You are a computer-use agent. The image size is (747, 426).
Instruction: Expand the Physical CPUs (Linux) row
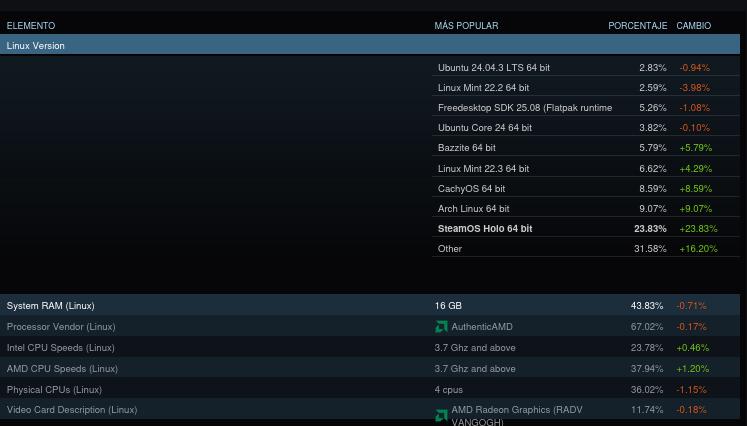(370, 389)
